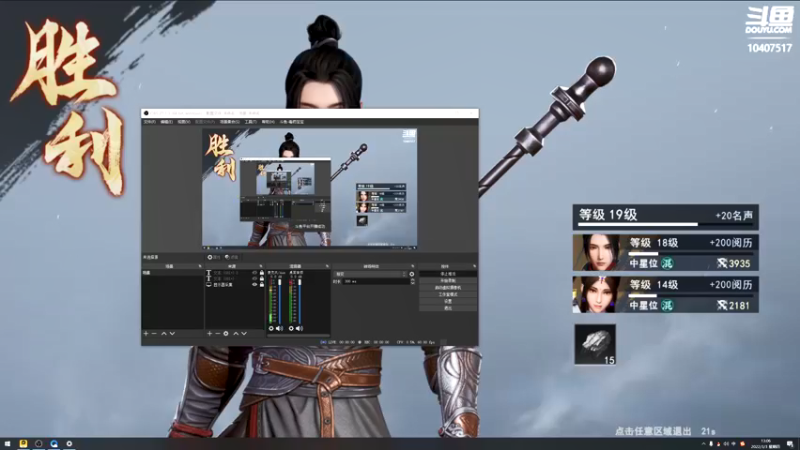Click the level 14 hero portrait row
Viewport: 800px width, 450px height.
(x=665, y=294)
